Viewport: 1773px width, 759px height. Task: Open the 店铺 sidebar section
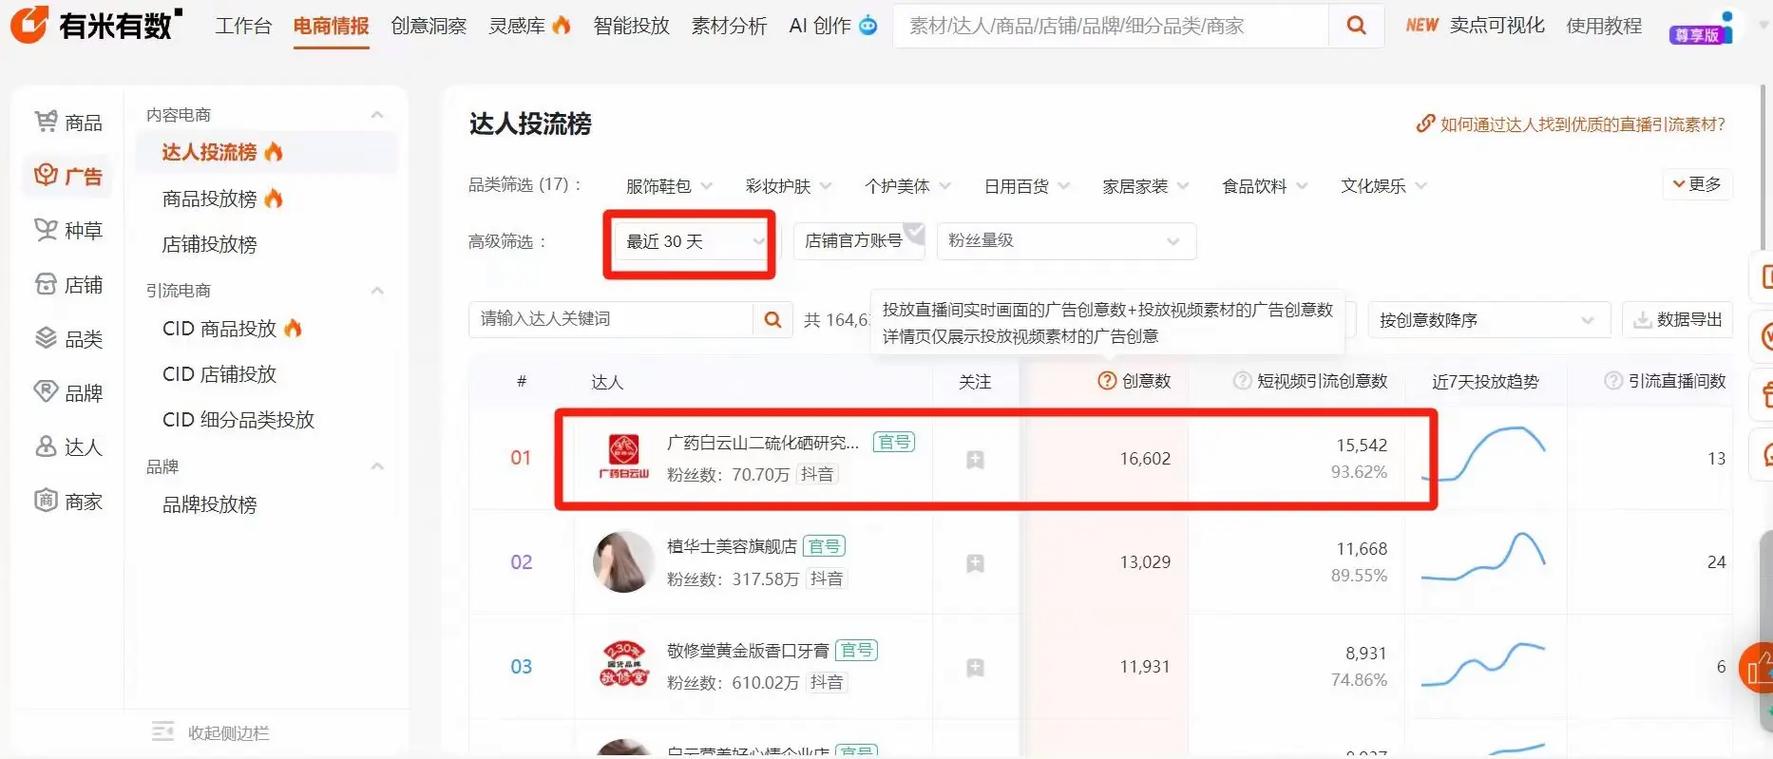pos(68,284)
